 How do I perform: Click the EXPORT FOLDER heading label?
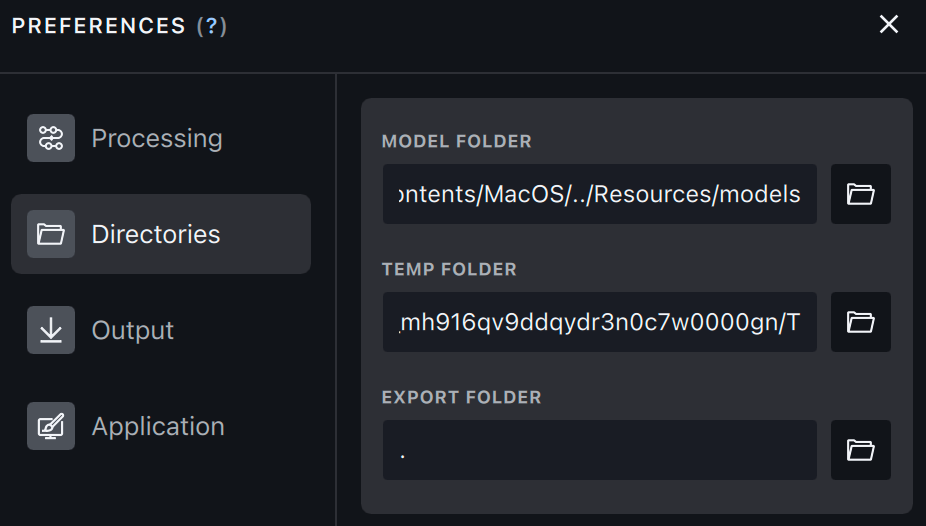click(x=461, y=397)
